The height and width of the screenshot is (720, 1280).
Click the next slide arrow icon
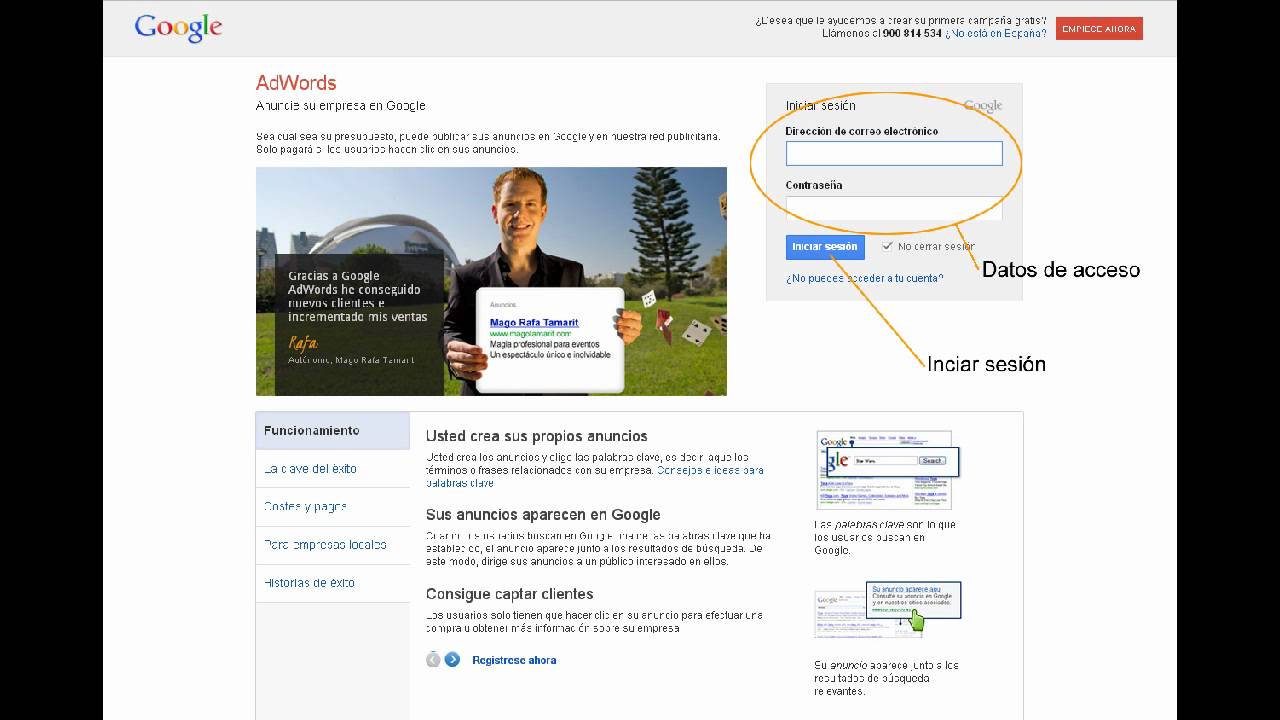pyautogui.click(x=452, y=659)
